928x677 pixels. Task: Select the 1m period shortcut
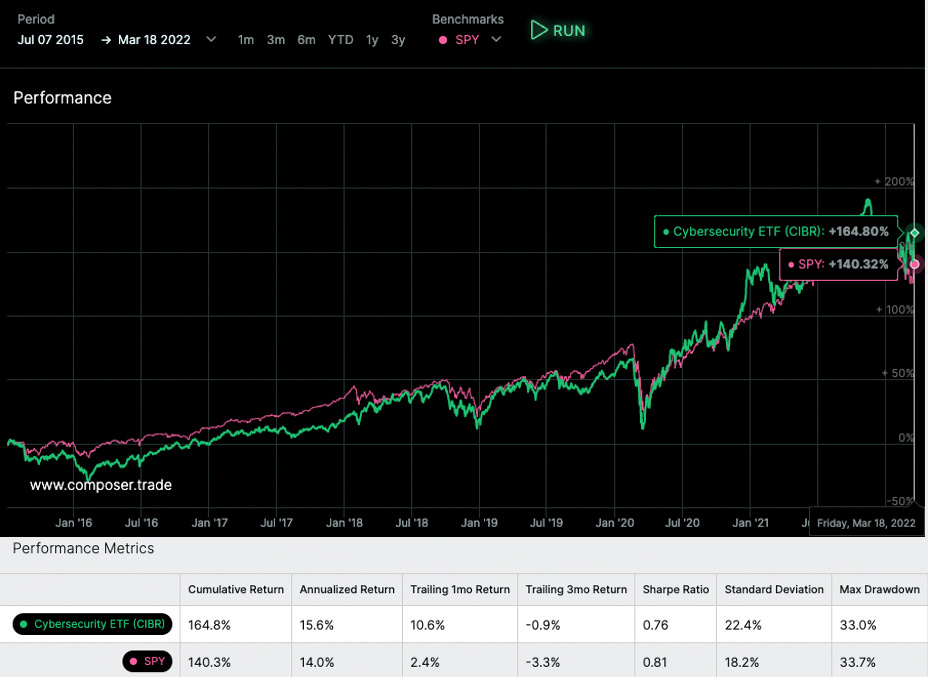(246, 40)
